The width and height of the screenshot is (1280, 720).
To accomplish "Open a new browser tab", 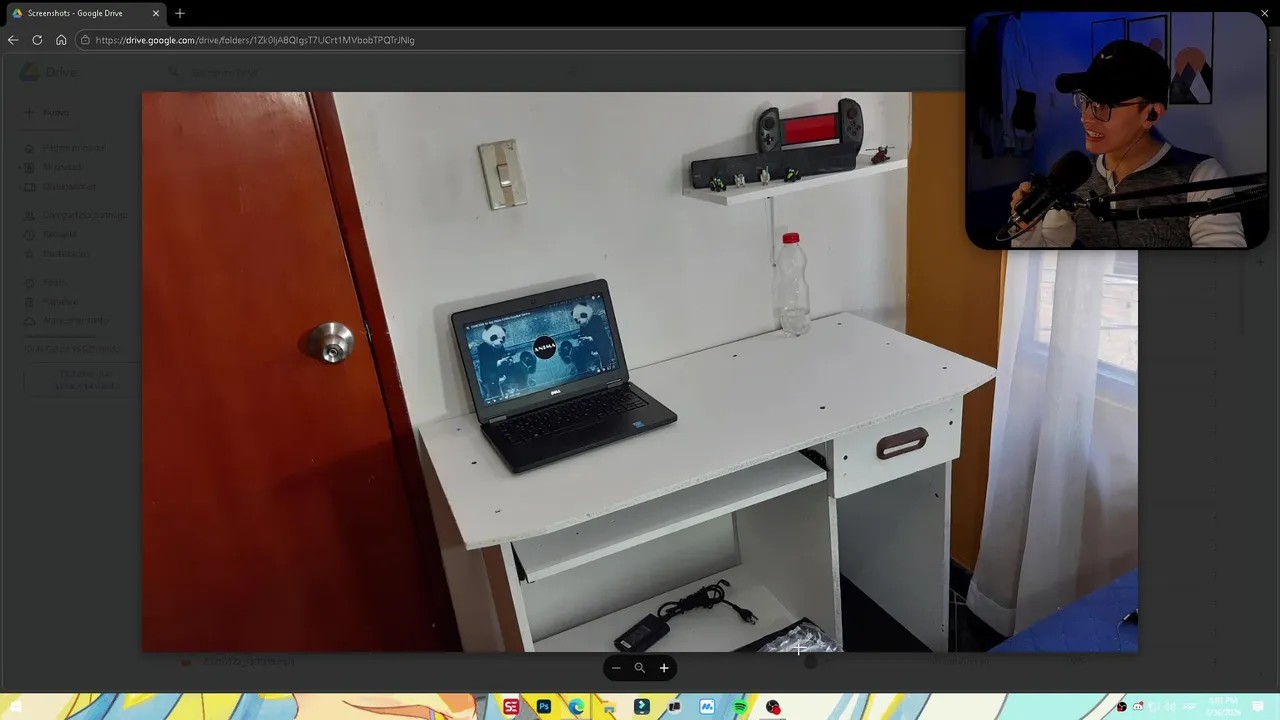I will (180, 13).
